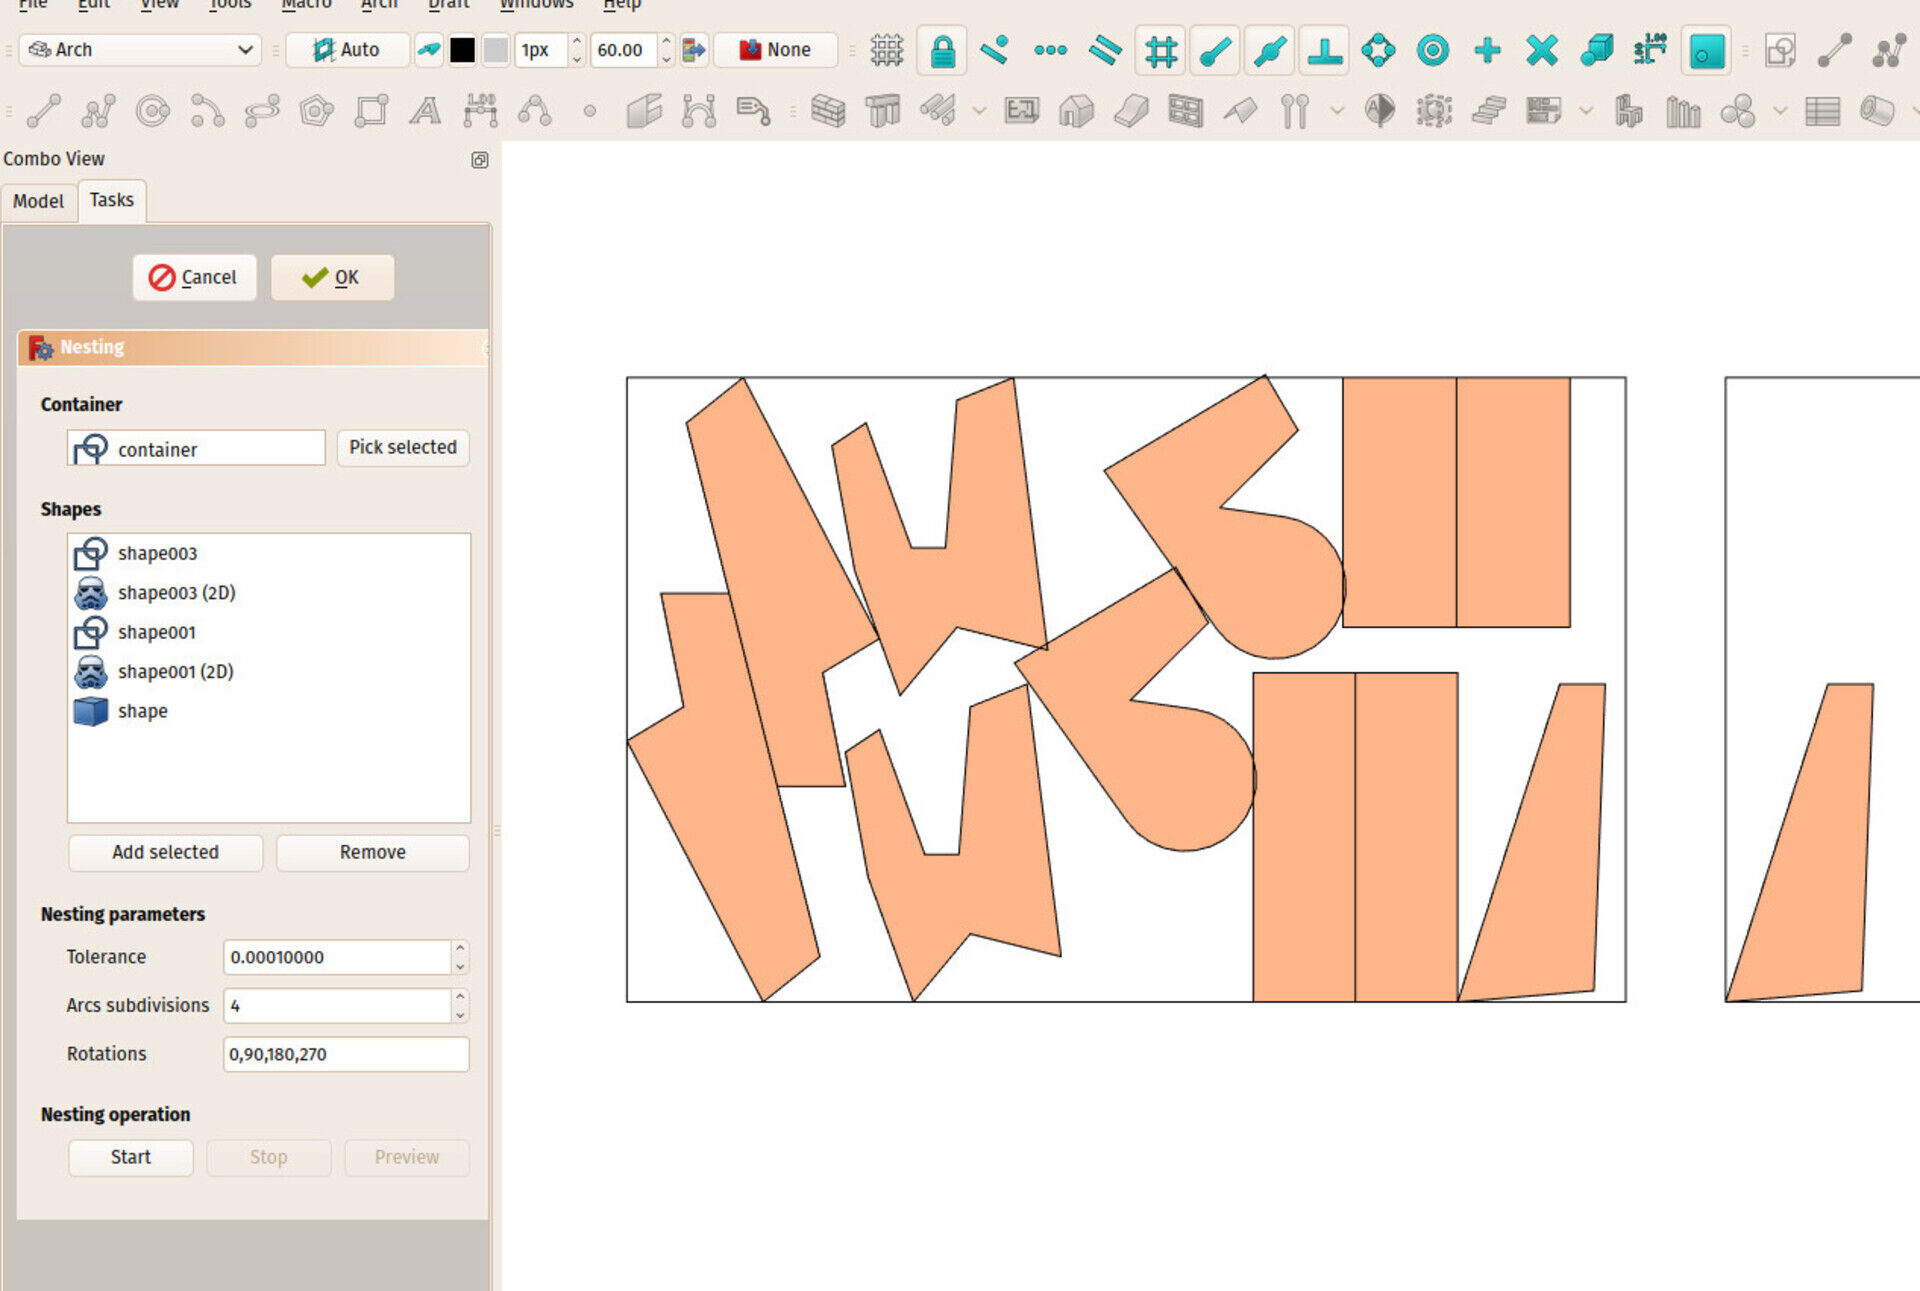
Task: Click the Pick selected button
Action: tap(402, 447)
